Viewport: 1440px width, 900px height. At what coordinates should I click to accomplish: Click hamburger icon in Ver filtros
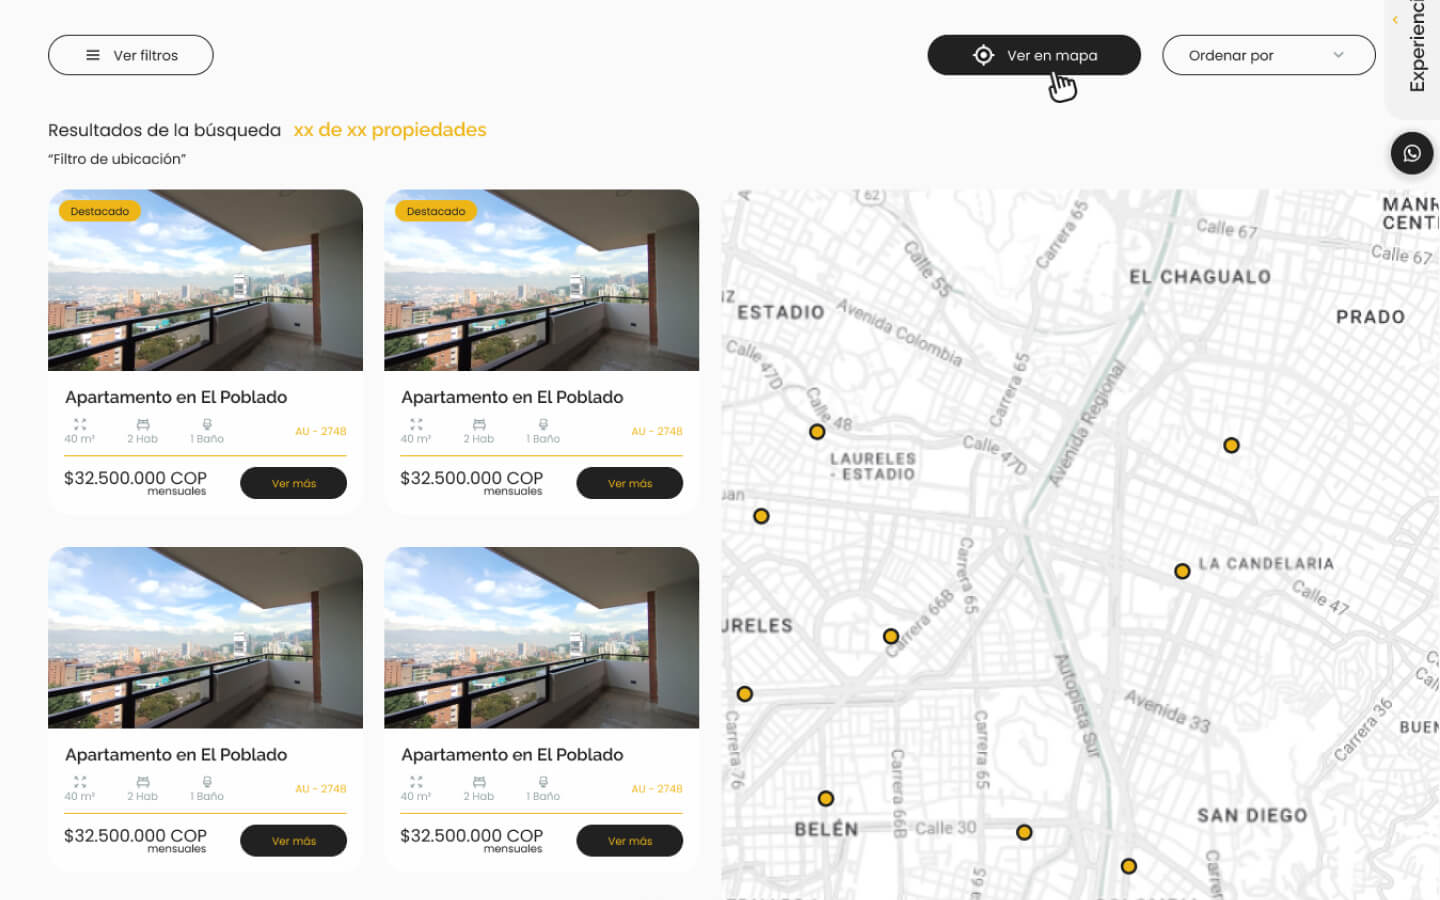pos(93,55)
